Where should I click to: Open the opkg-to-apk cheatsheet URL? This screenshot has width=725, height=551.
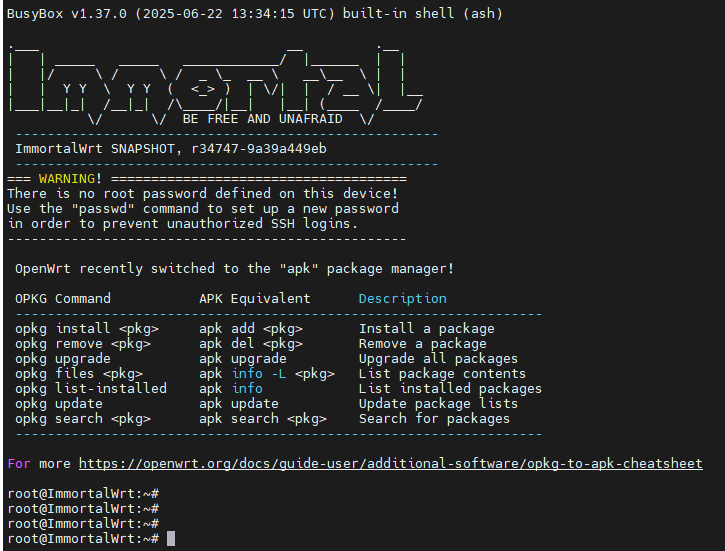coord(391,464)
